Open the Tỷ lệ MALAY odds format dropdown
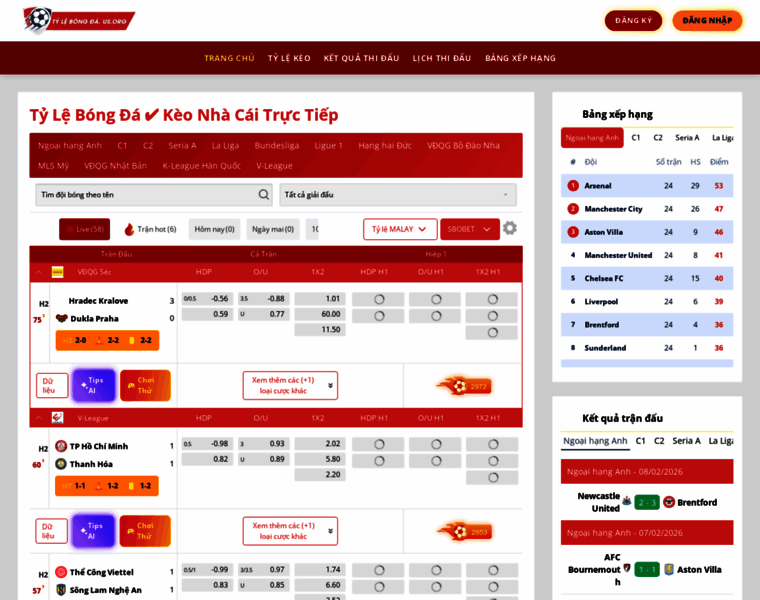Image resolution: width=760 pixels, height=600 pixels. click(x=400, y=229)
